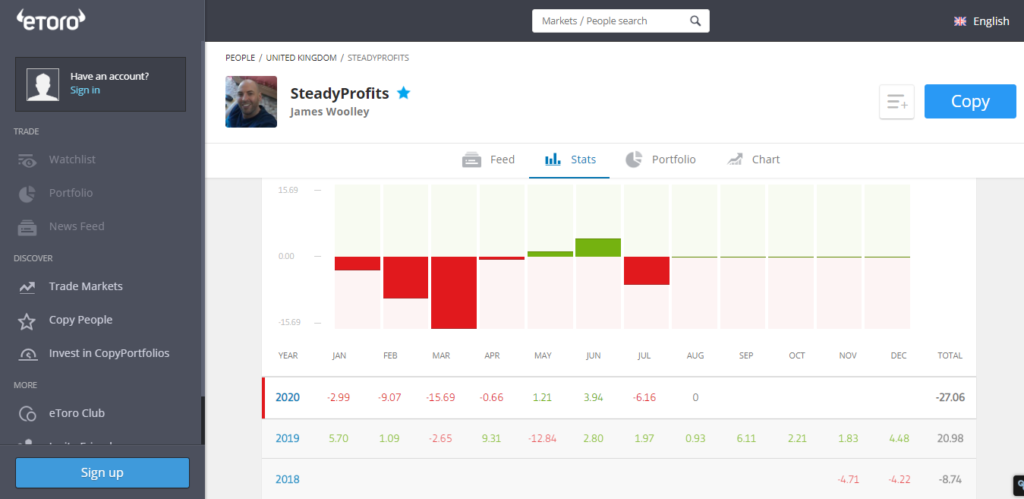Click the UNITED KINGDOM breadcrumb link
The height and width of the screenshot is (499, 1024).
point(301,58)
